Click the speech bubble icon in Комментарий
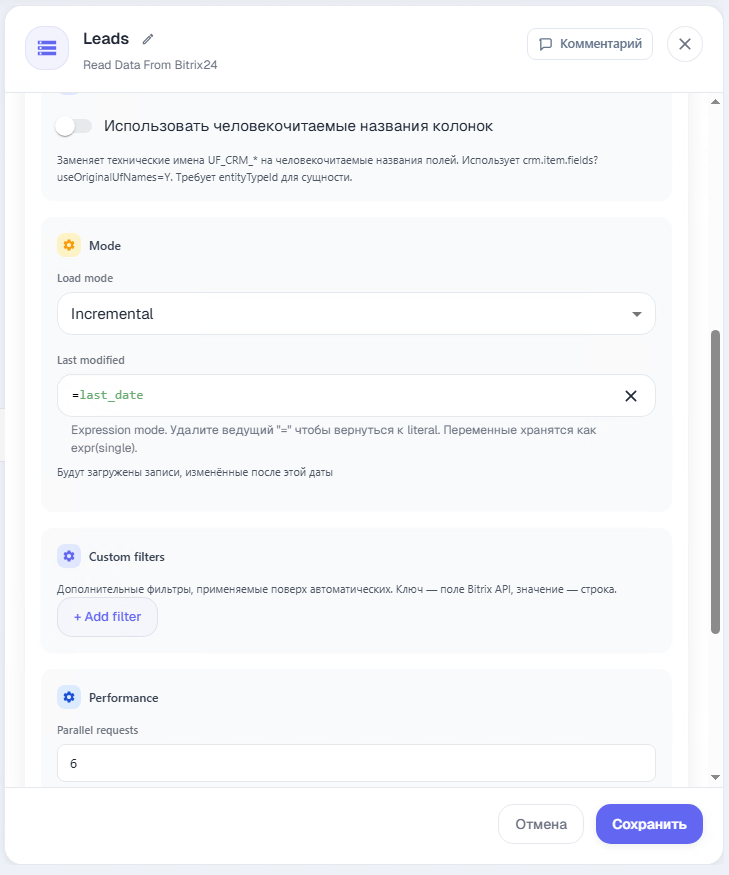Screen dimensions: 729x875 545,44
